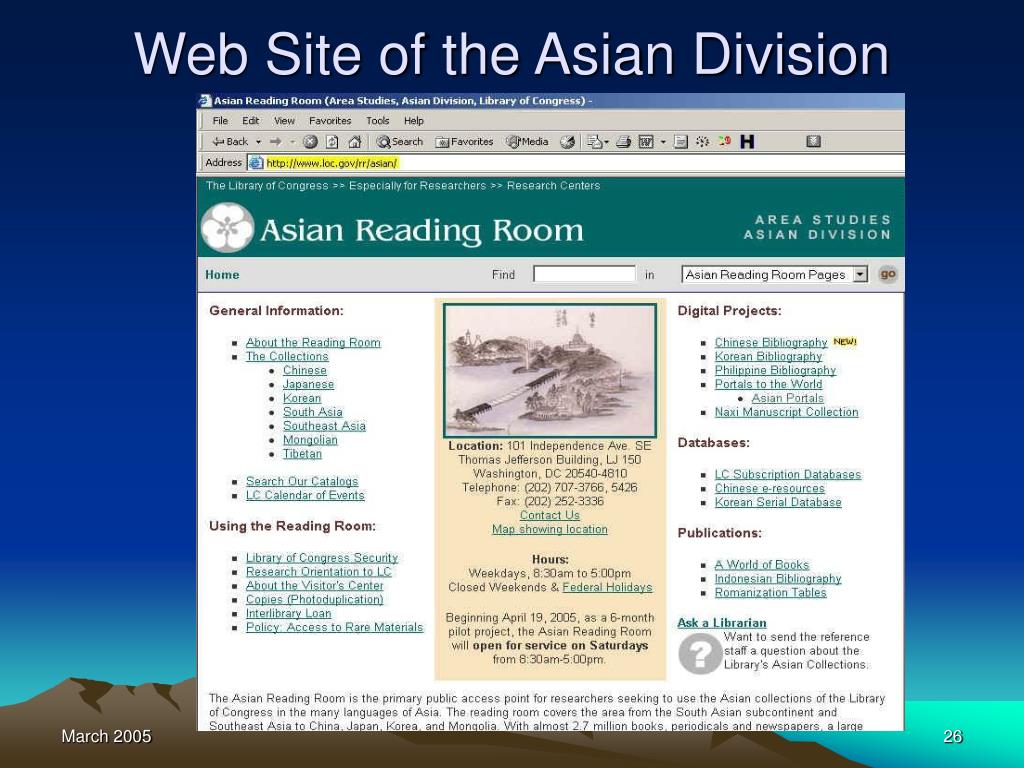The width and height of the screenshot is (1024, 768).
Task: Click The Library of Congress breadcrumb
Action: [267, 185]
